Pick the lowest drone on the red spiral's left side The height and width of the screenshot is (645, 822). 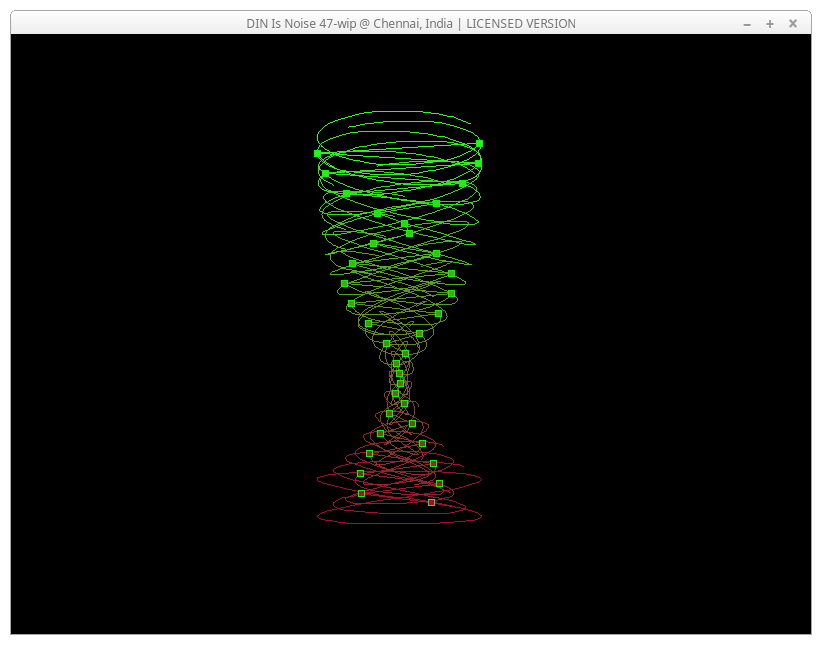pyautogui.click(x=361, y=493)
